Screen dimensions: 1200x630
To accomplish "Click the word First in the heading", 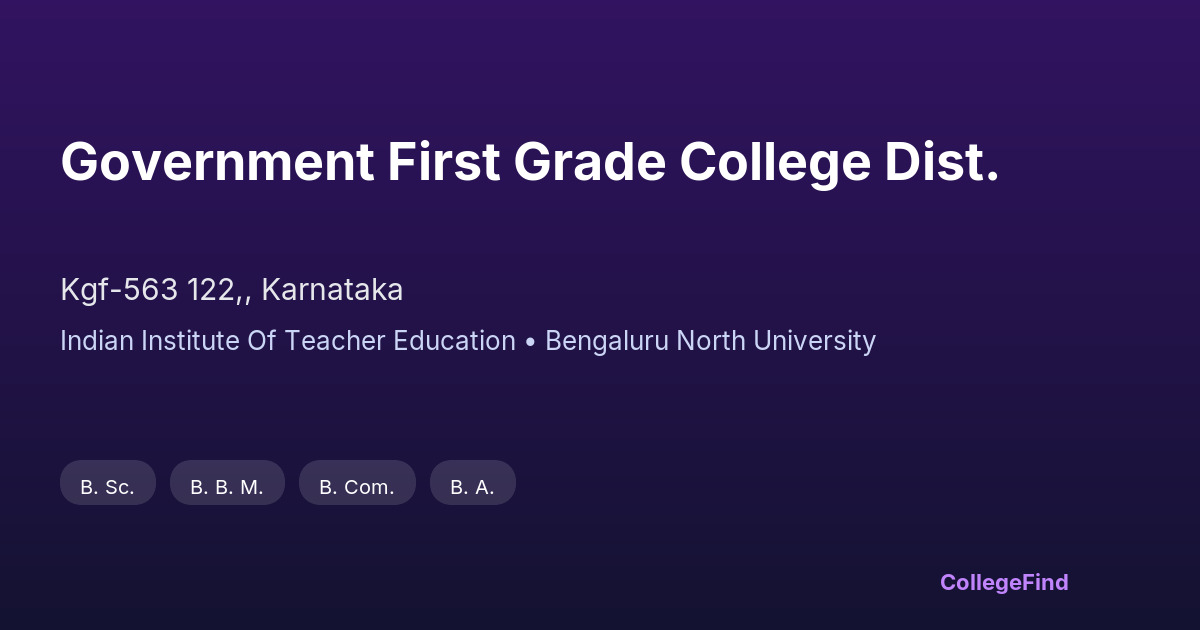I will [443, 162].
